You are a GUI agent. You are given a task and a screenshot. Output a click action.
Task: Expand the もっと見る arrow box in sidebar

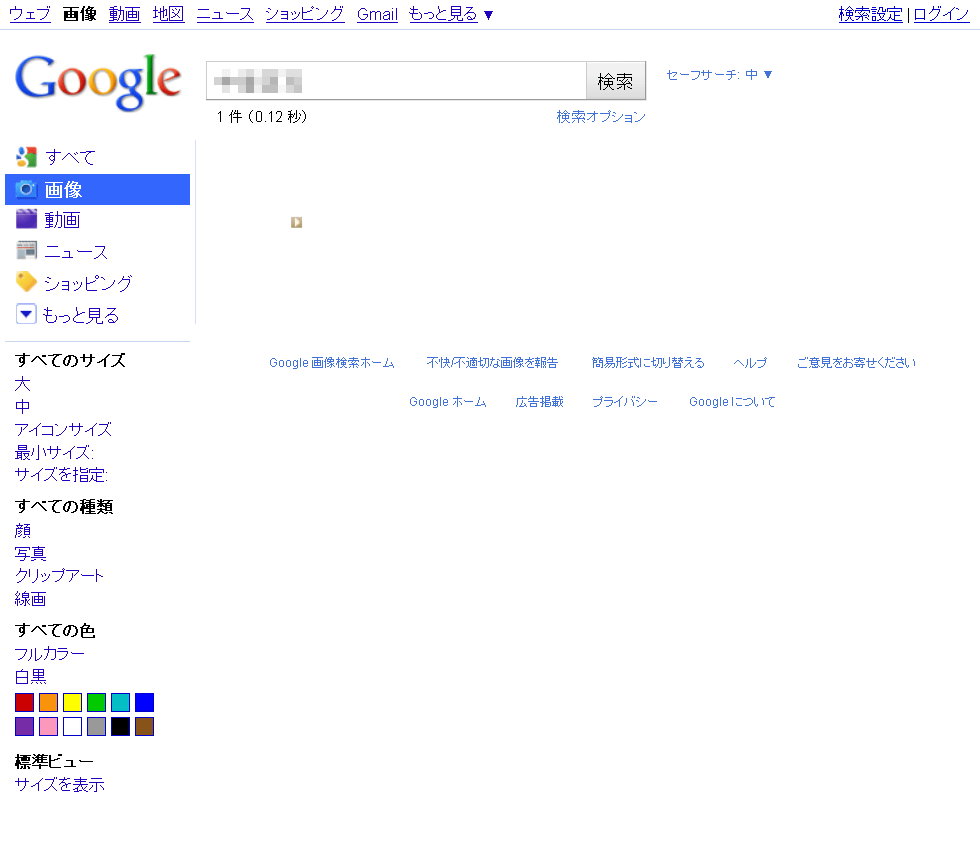click(x=26, y=314)
